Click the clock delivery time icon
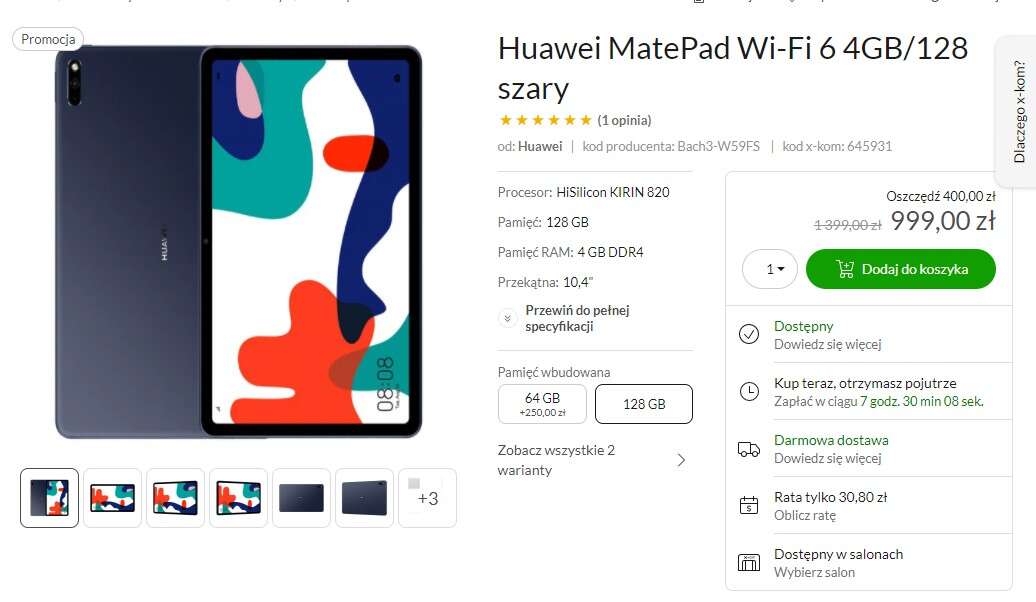This screenshot has width=1036, height=602. (749, 391)
